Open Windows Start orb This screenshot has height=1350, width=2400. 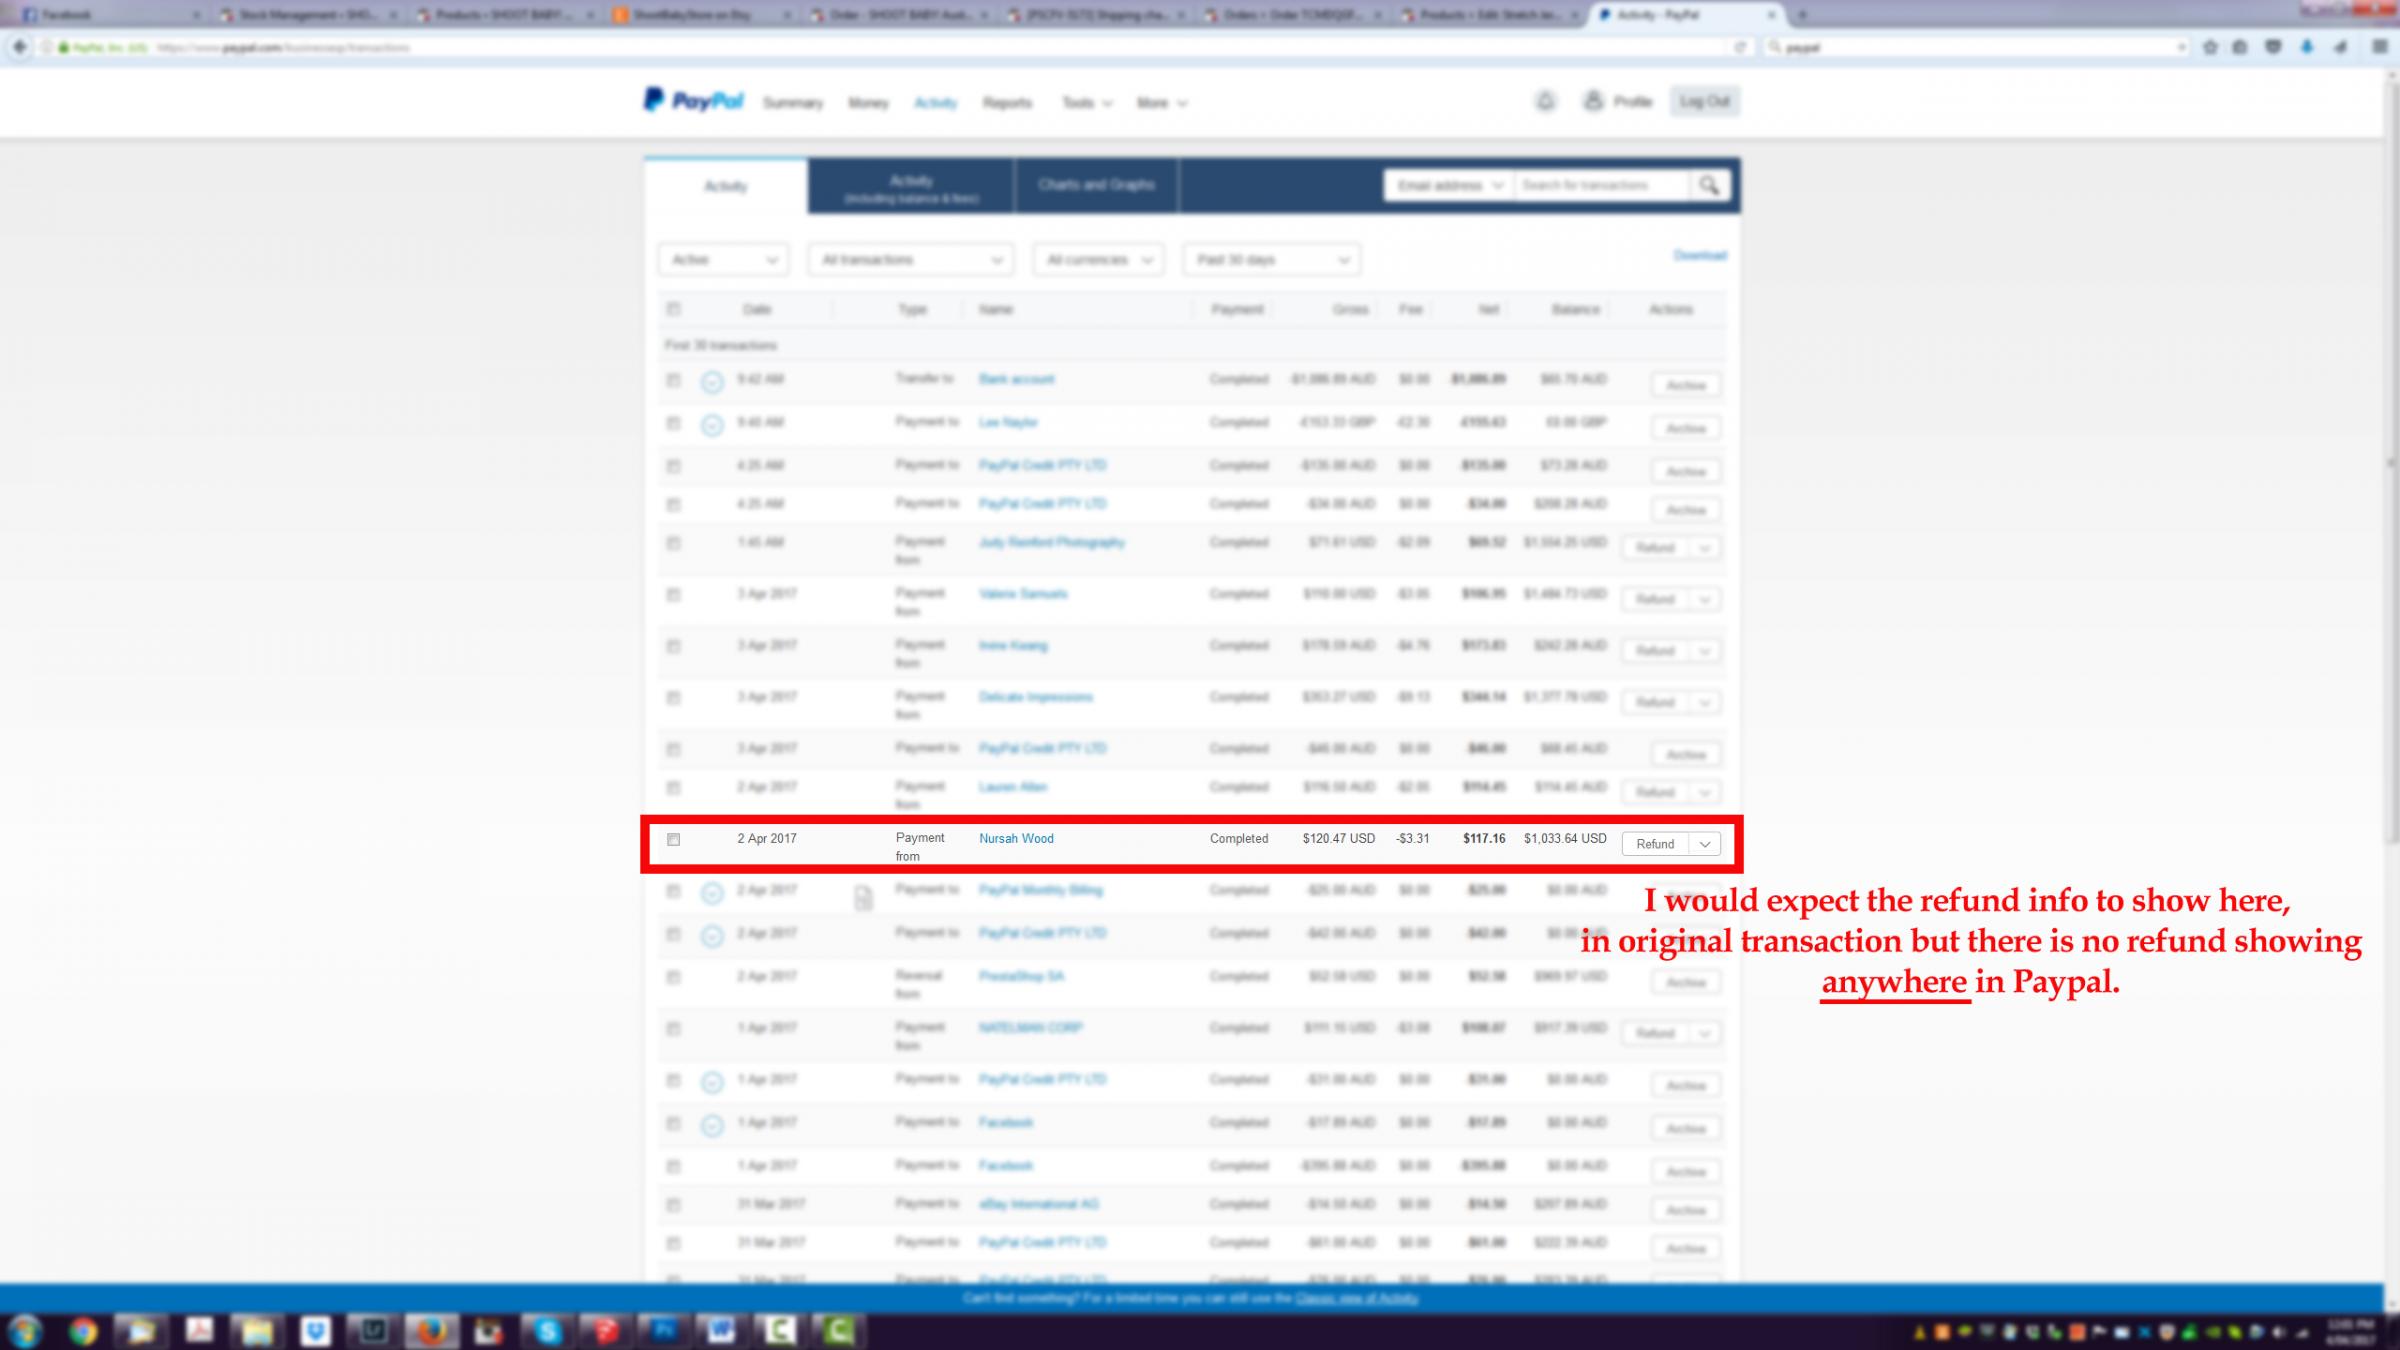pyautogui.click(x=24, y=1331)
